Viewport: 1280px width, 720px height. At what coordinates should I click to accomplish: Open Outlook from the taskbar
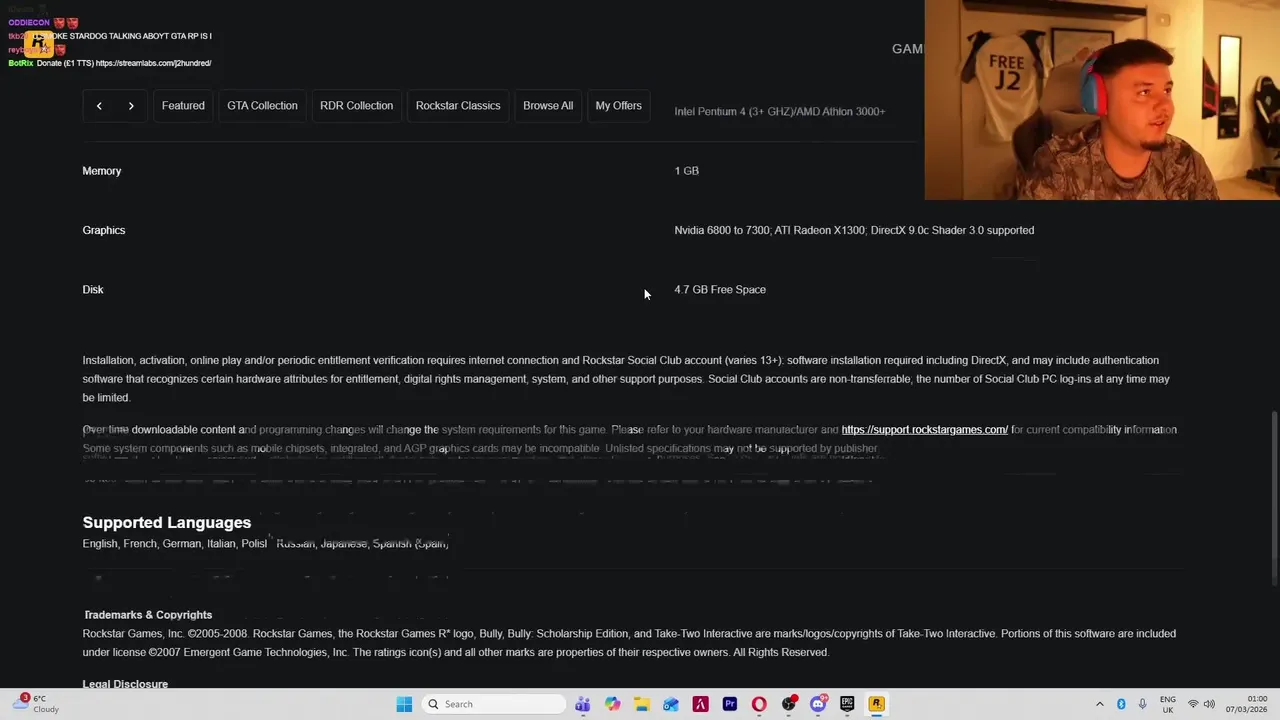(671, 704)
